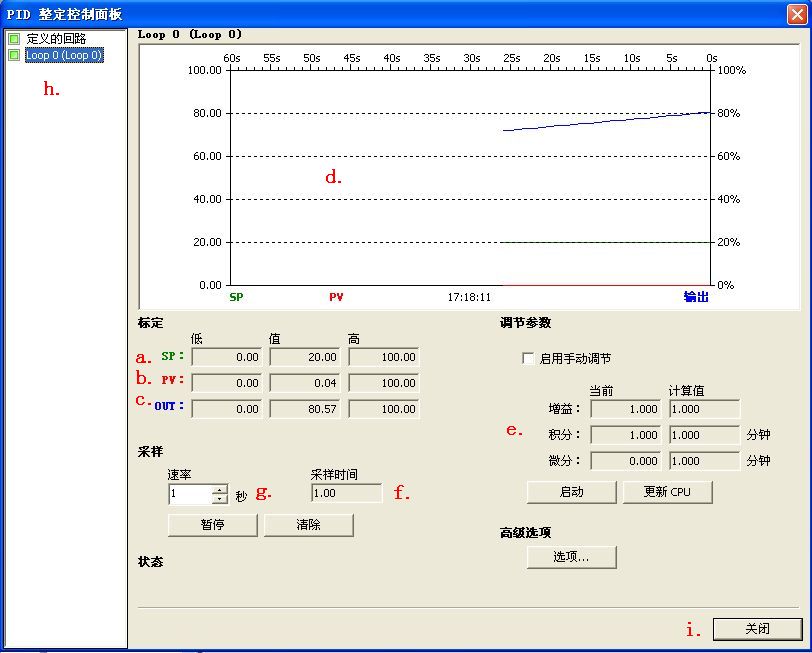Click the green icon beside 定义的回路
812x653 pixels.
(14, 38)
